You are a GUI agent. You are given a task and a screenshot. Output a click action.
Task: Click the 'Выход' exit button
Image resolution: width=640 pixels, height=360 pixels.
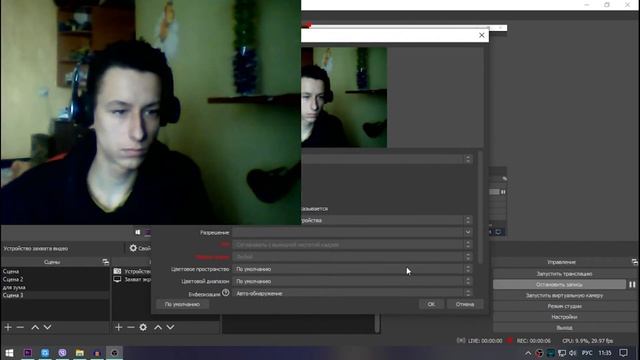pos(564,327)
